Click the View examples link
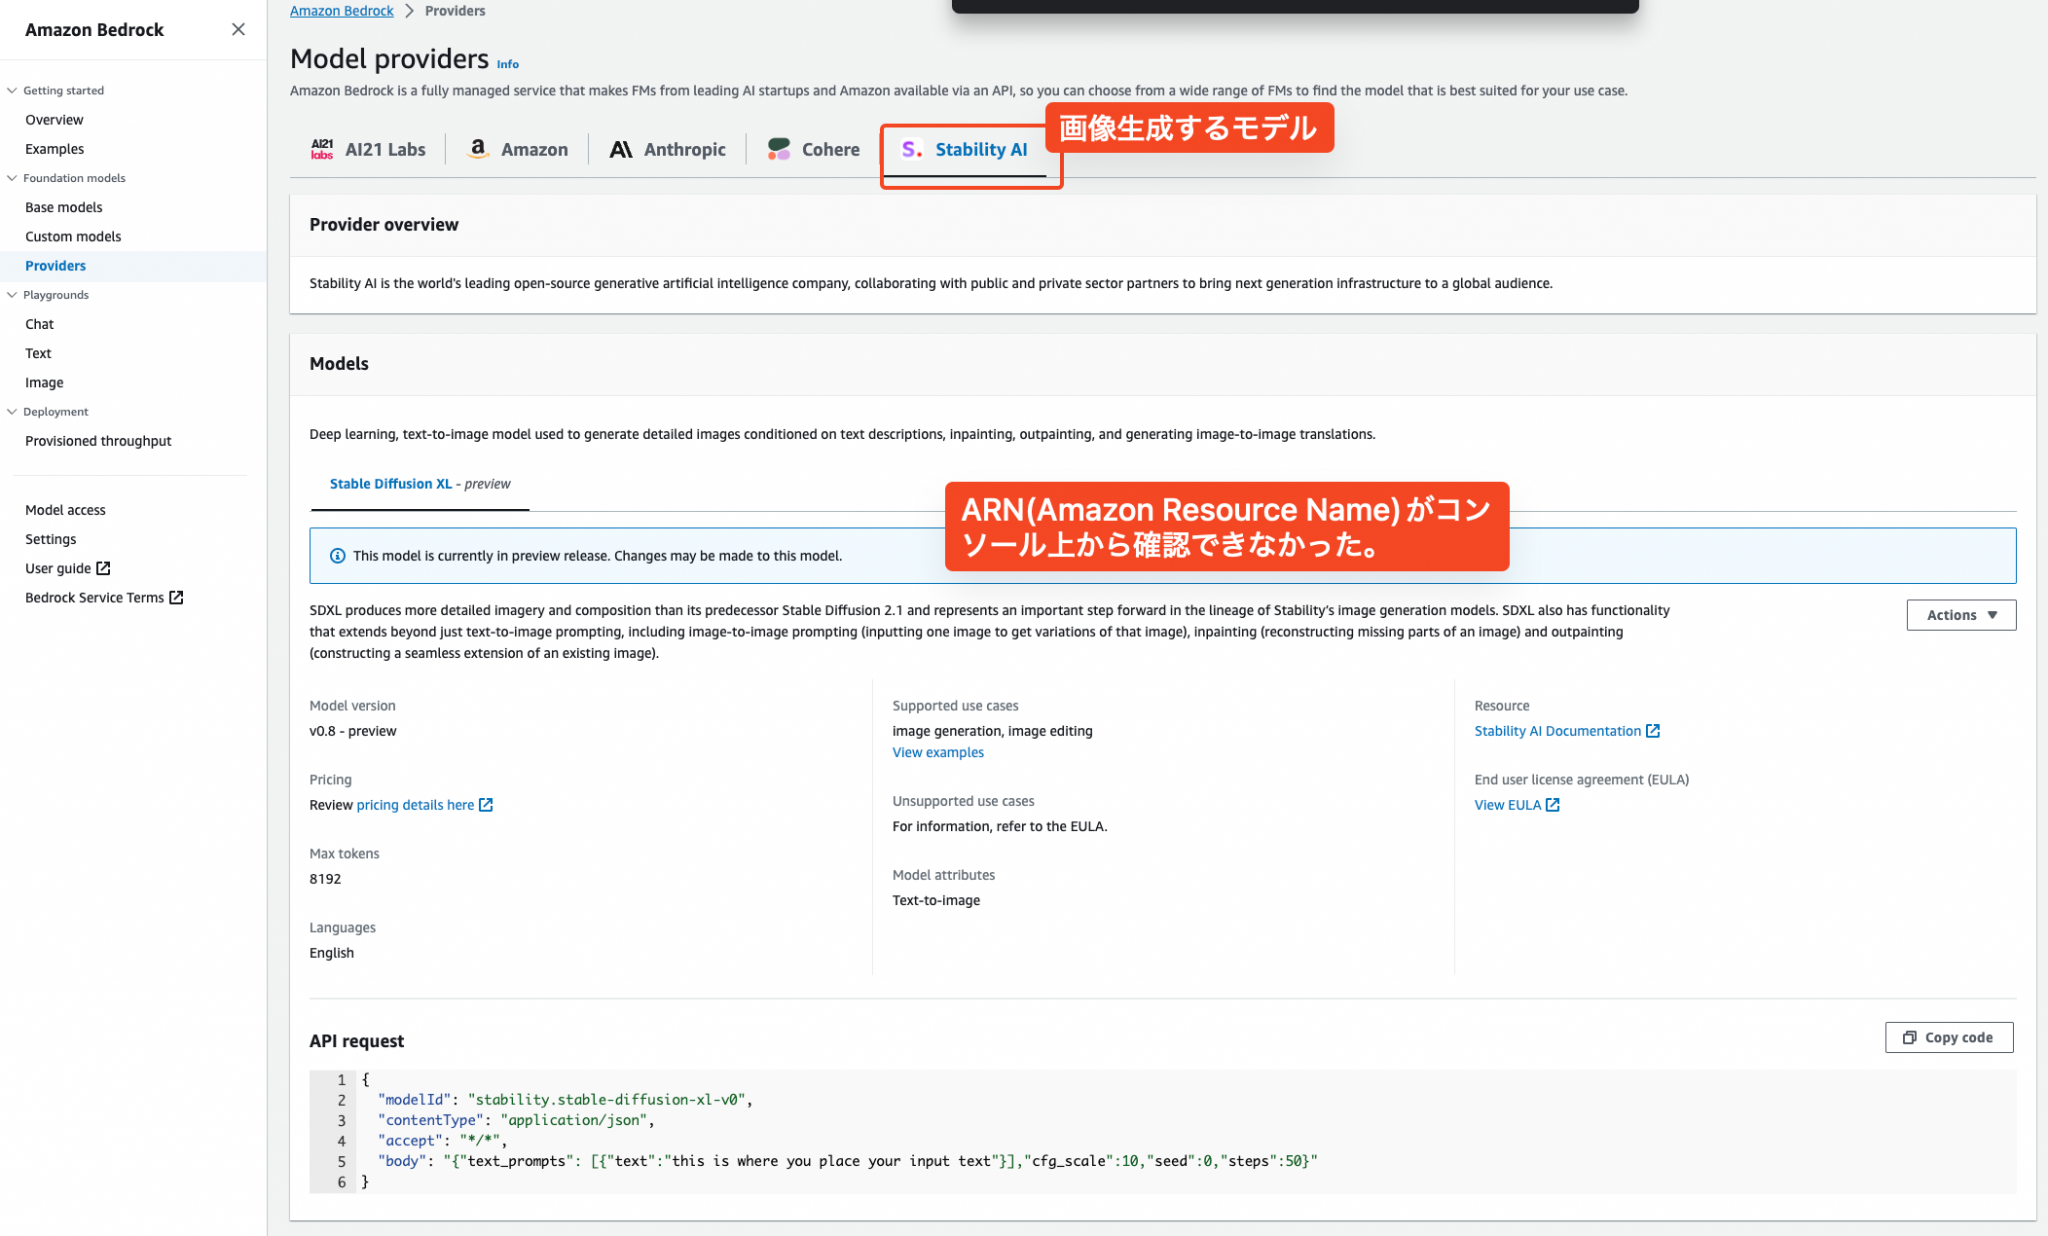This screenshot has width=2048, height=1236. (937, 752)
